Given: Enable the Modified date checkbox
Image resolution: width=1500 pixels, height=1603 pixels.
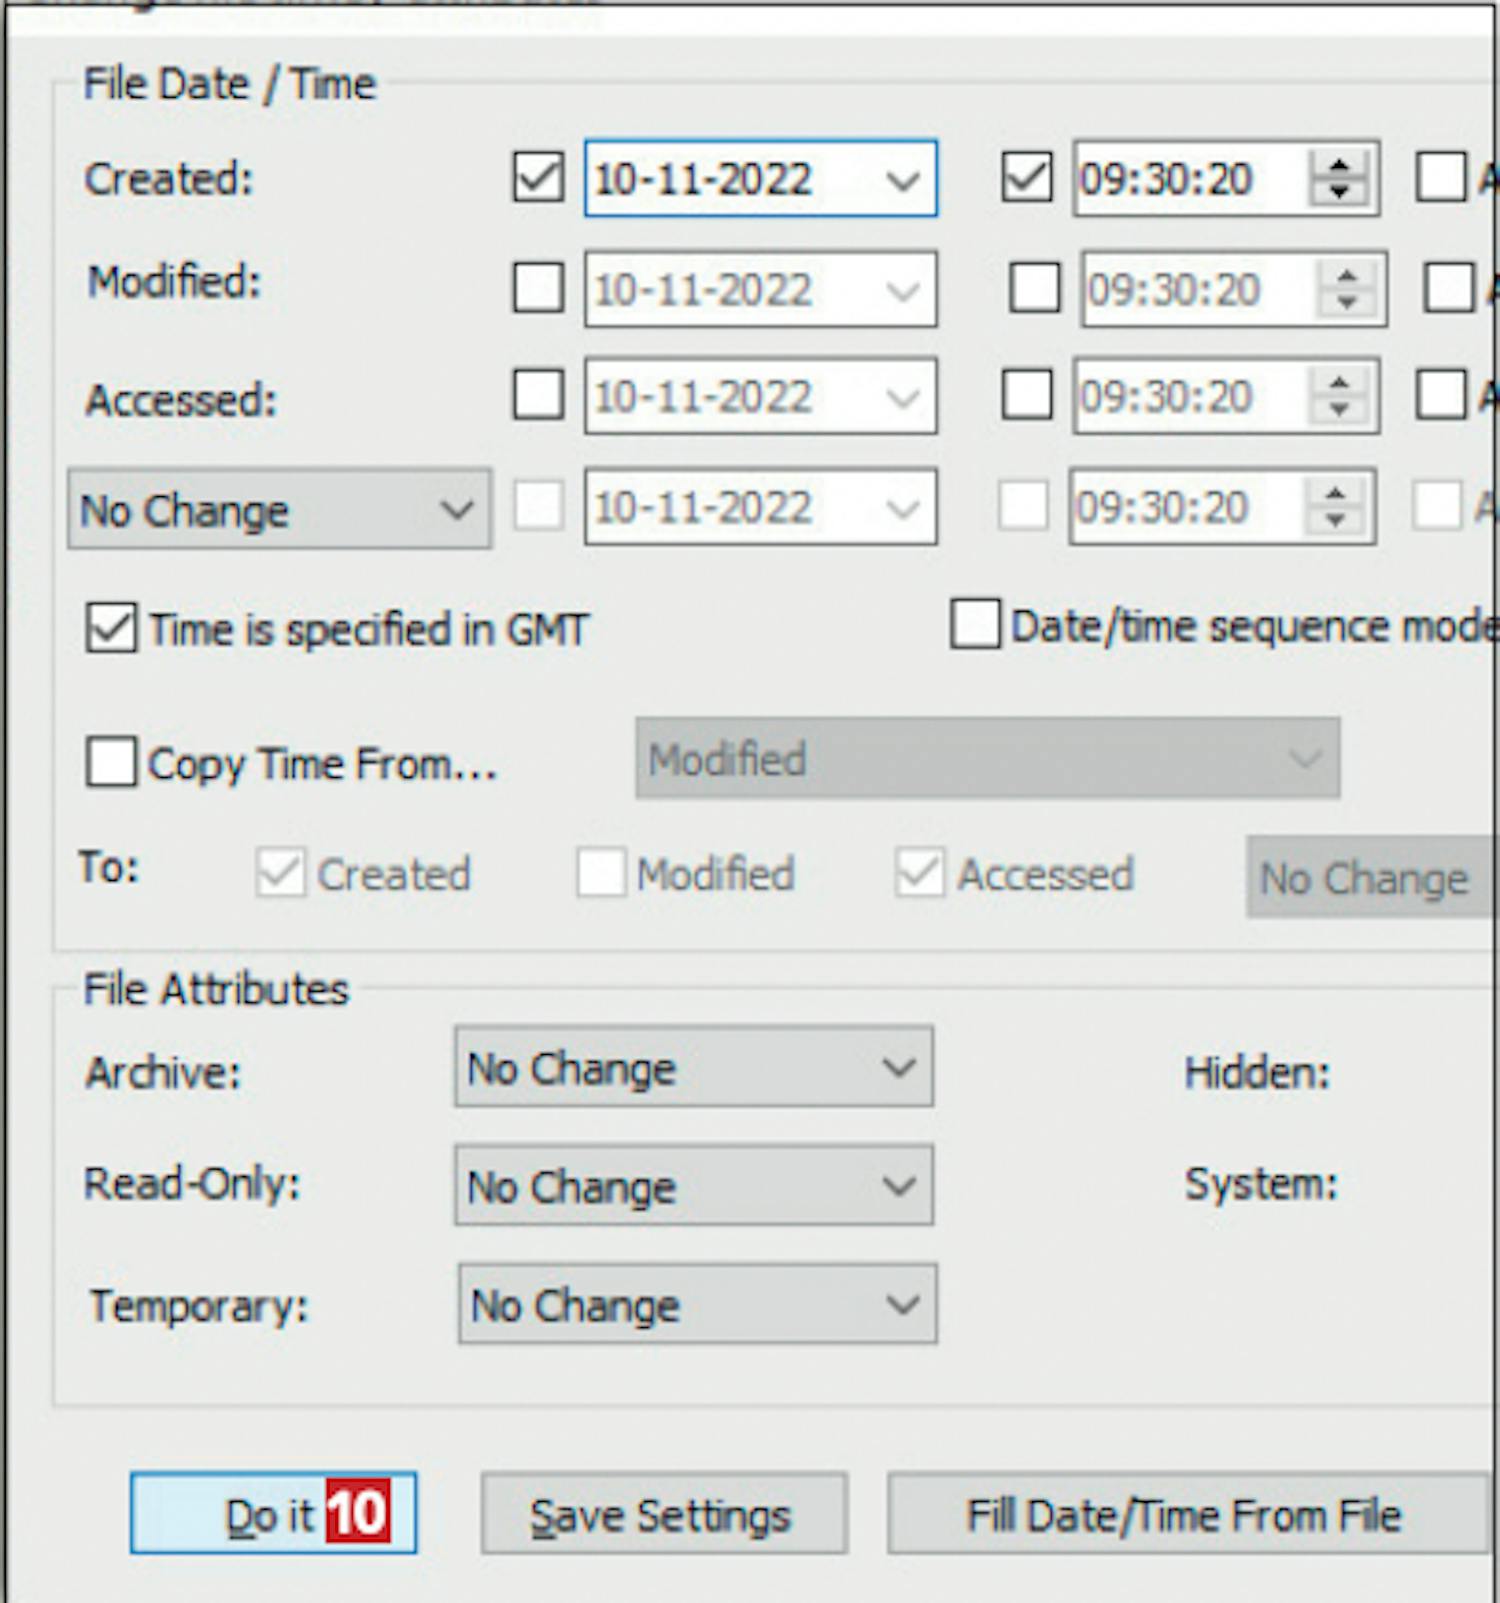Looking at the screenshot, I should pos(538,288).
